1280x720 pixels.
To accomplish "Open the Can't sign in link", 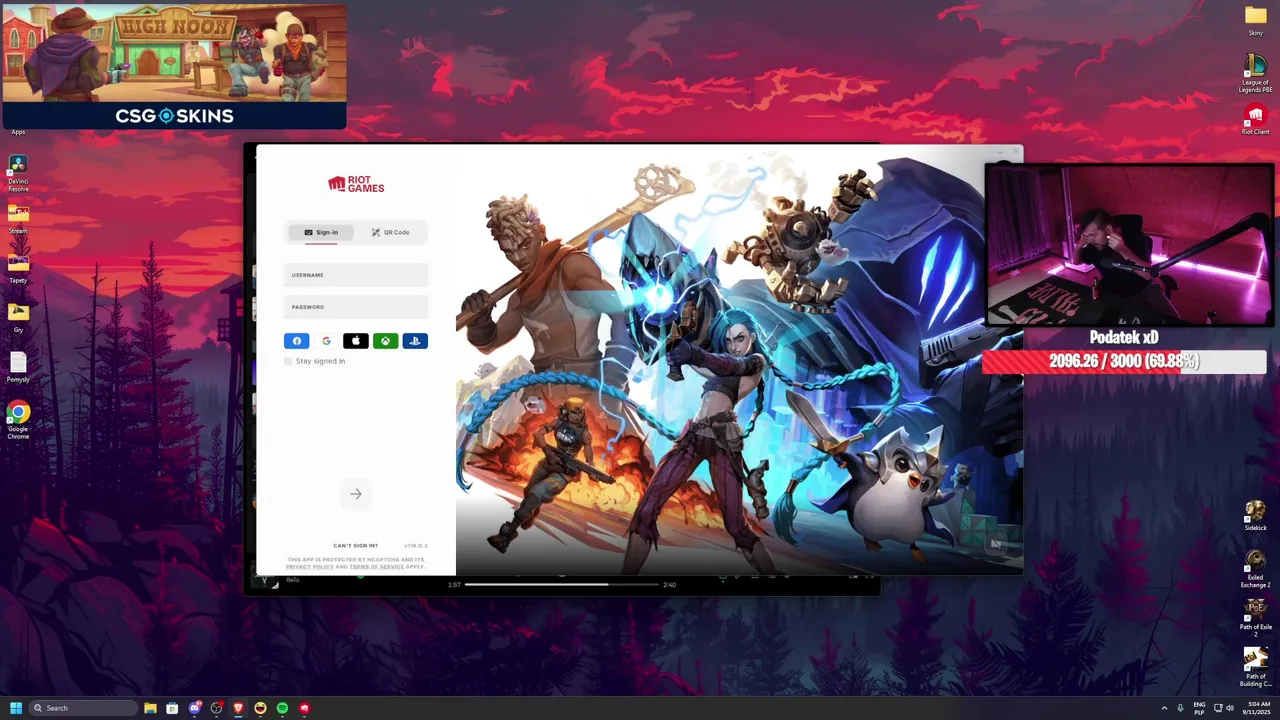I will tap(355, 546).
